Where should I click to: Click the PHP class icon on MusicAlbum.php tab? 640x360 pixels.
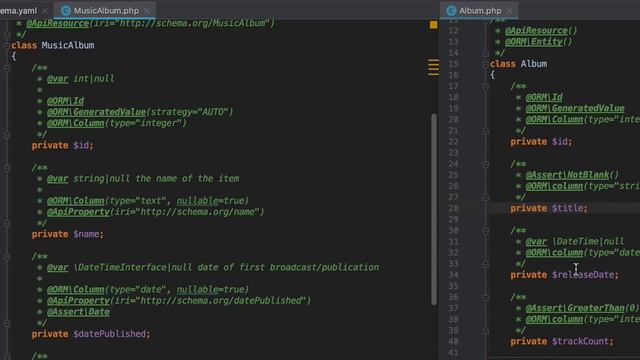coord(65,11)
